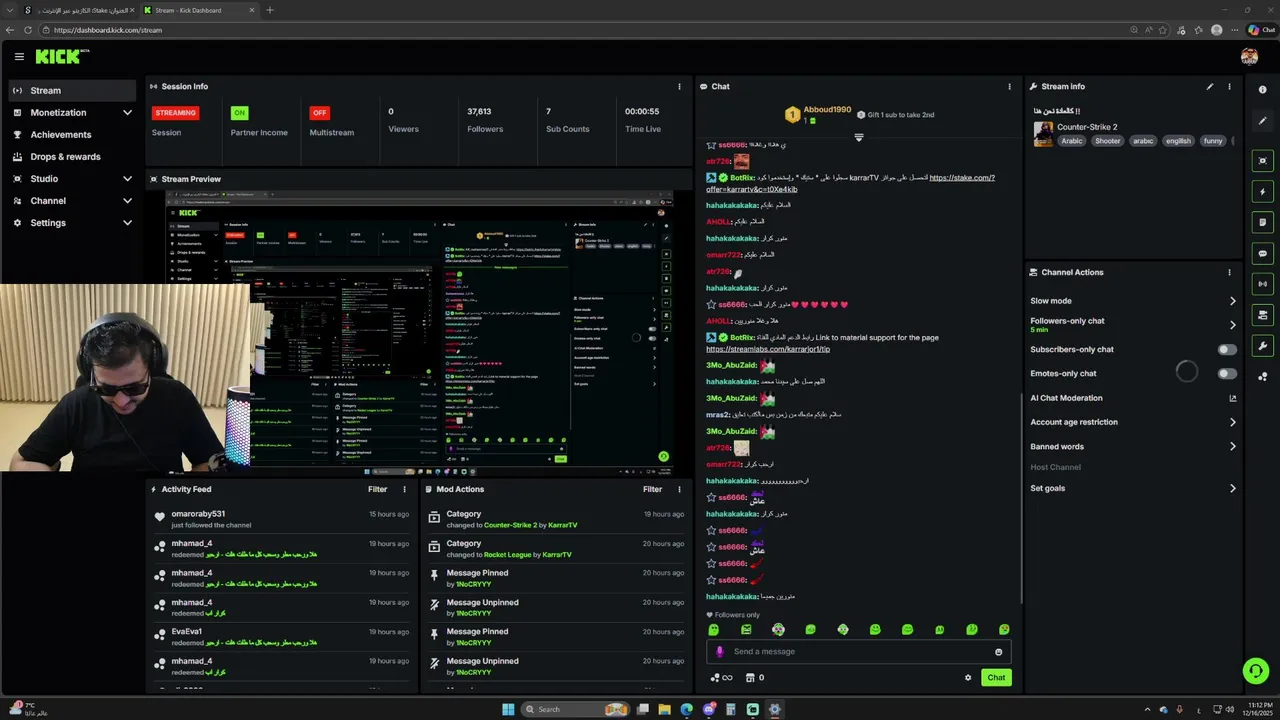The image size is (1280, 720).
Task: Click the first green emote in the quick emote row
Action: point(714,629)
